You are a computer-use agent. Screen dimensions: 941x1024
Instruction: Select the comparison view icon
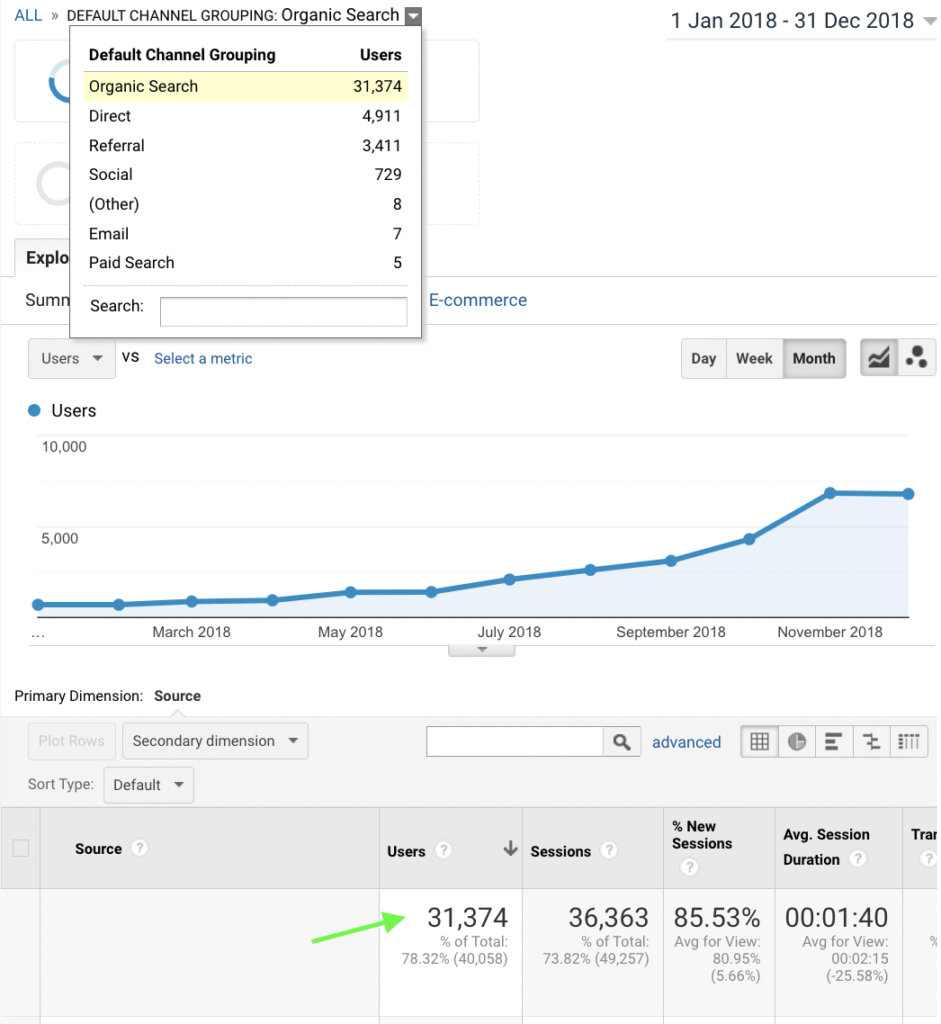click(871, 742)
